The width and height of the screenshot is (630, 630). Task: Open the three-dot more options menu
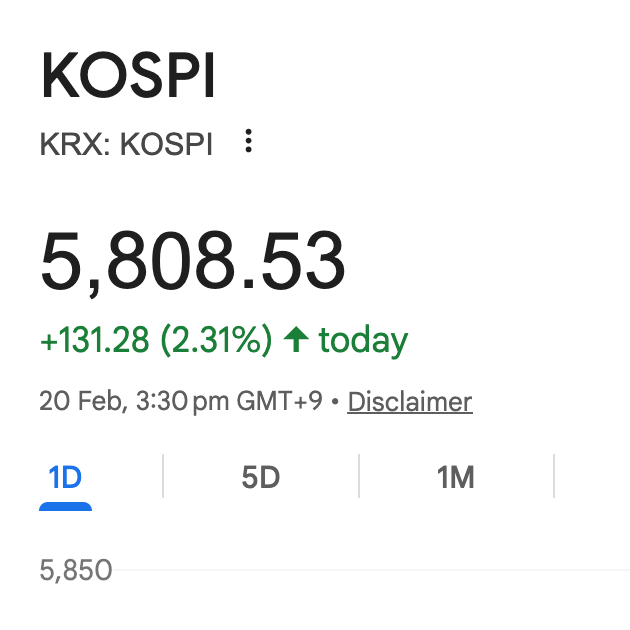coord(249,142)
